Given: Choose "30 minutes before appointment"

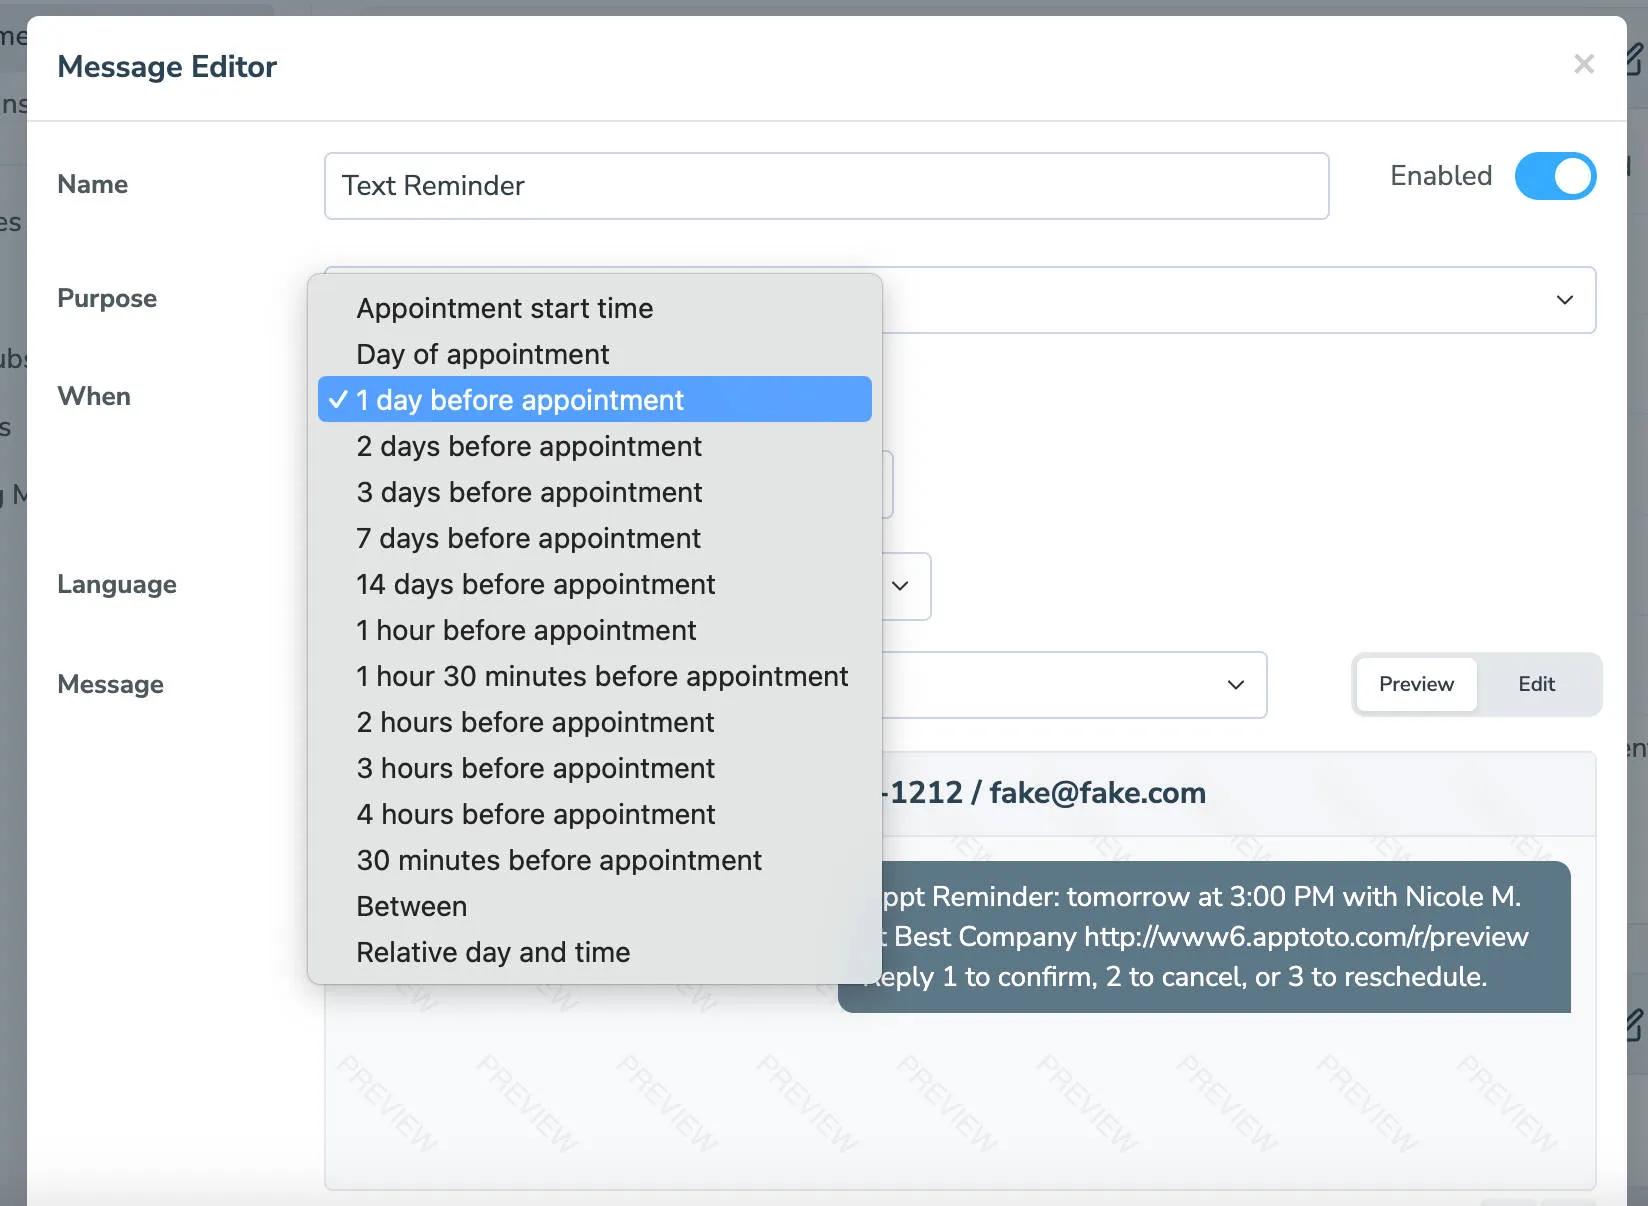Looking at the screenshot, I should [x=558, y=860].
